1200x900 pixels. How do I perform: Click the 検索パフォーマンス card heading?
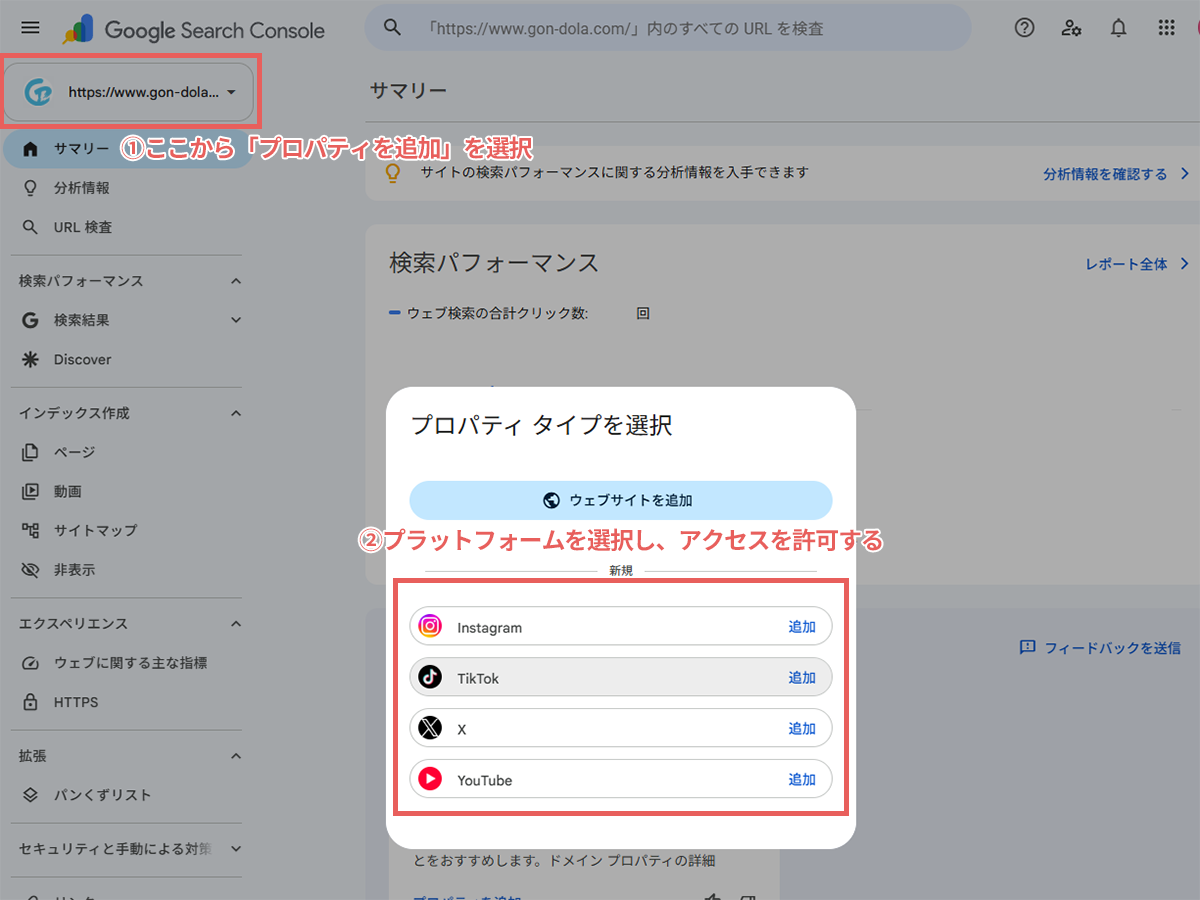coord(494,263)
